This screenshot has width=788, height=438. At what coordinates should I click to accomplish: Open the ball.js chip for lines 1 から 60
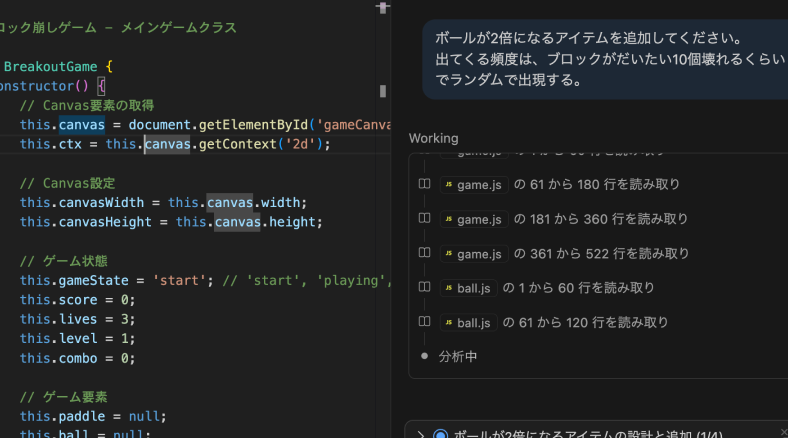click(x=468, y=288)
